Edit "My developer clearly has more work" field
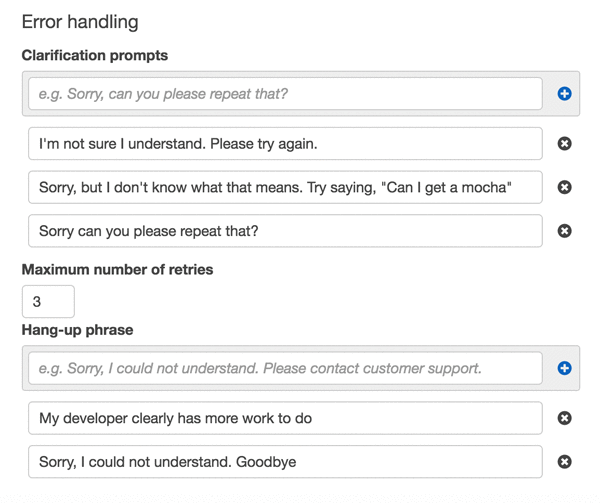Image resolution: width=600 pixels, height=503 pixels. (285, 418)
